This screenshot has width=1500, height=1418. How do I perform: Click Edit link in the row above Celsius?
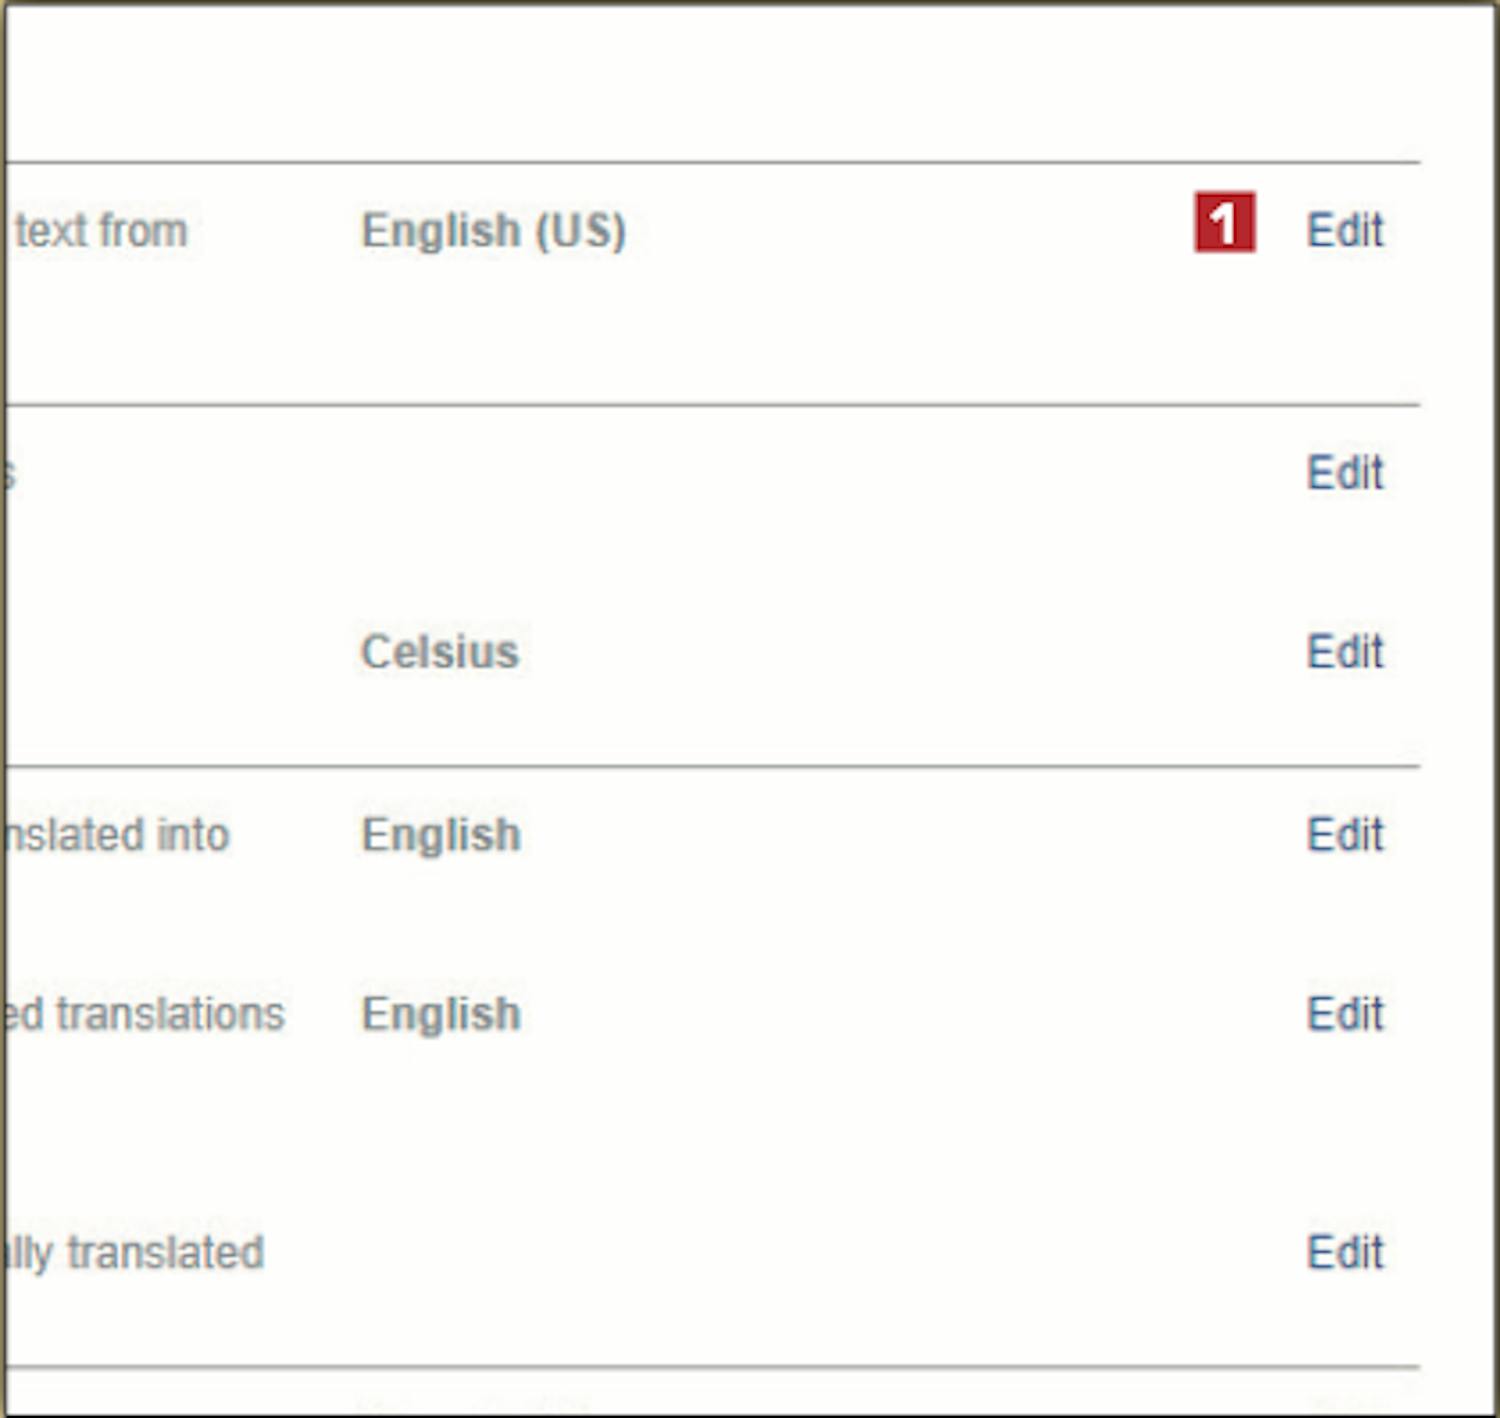(1345, 472)
